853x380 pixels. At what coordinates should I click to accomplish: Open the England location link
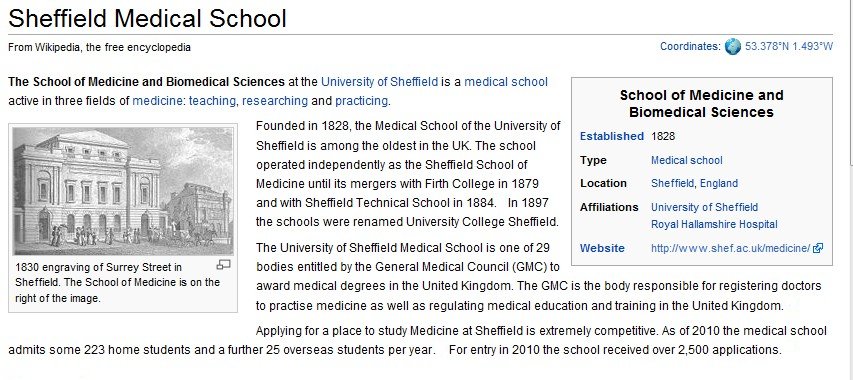pyautogui.click(x=719, y=183)
